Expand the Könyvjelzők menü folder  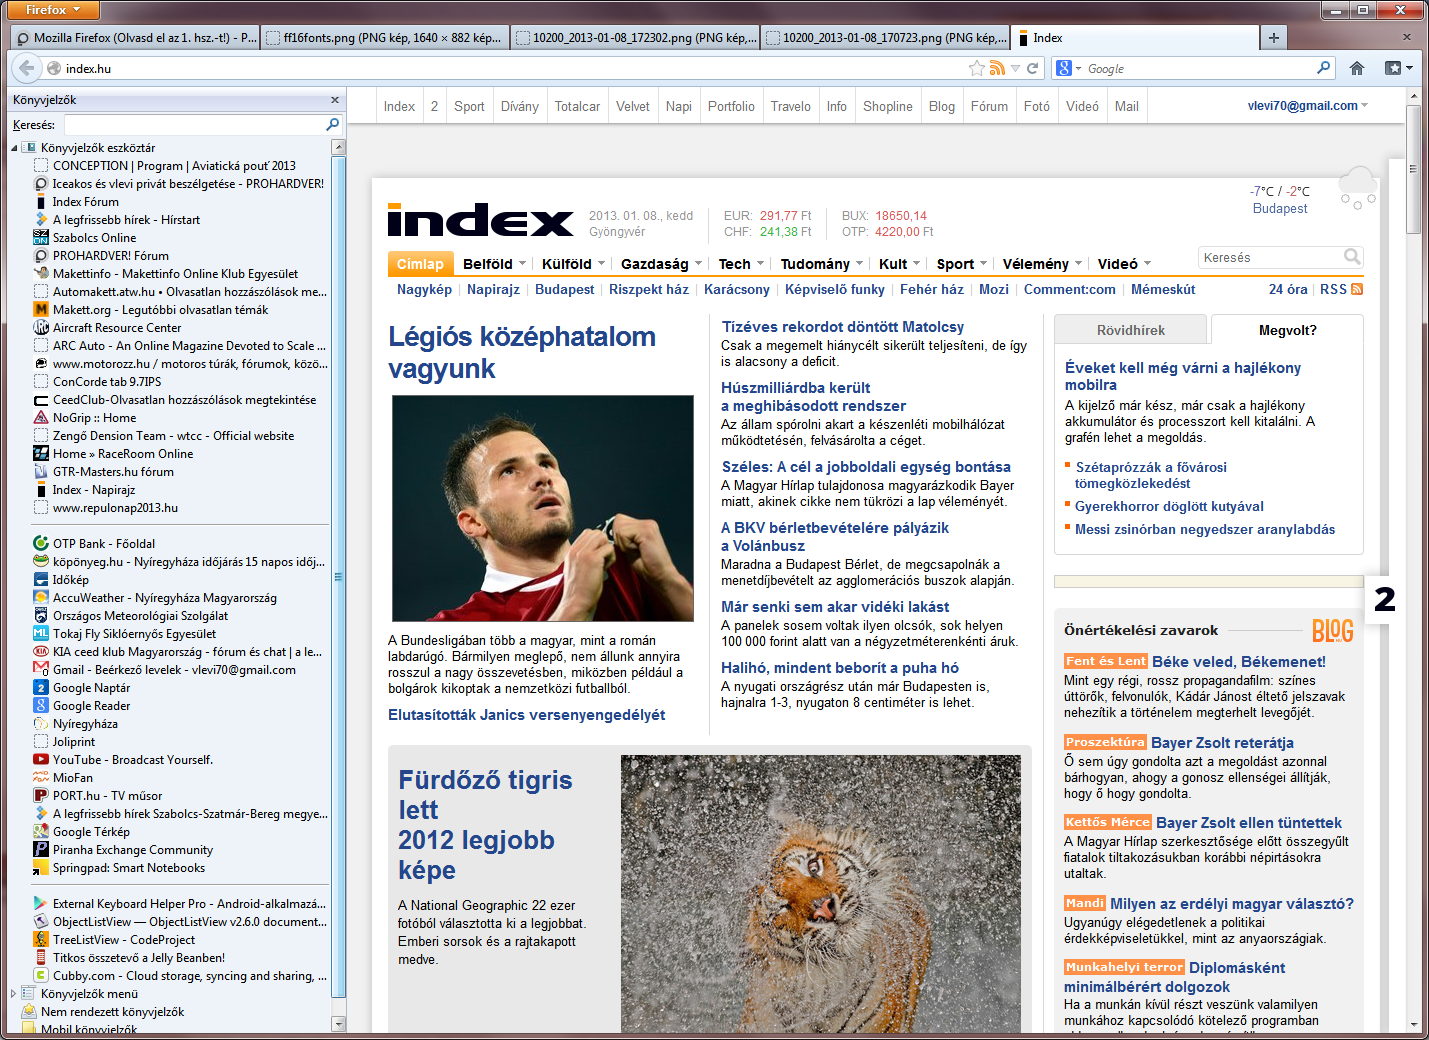click(x=14, y=994)
